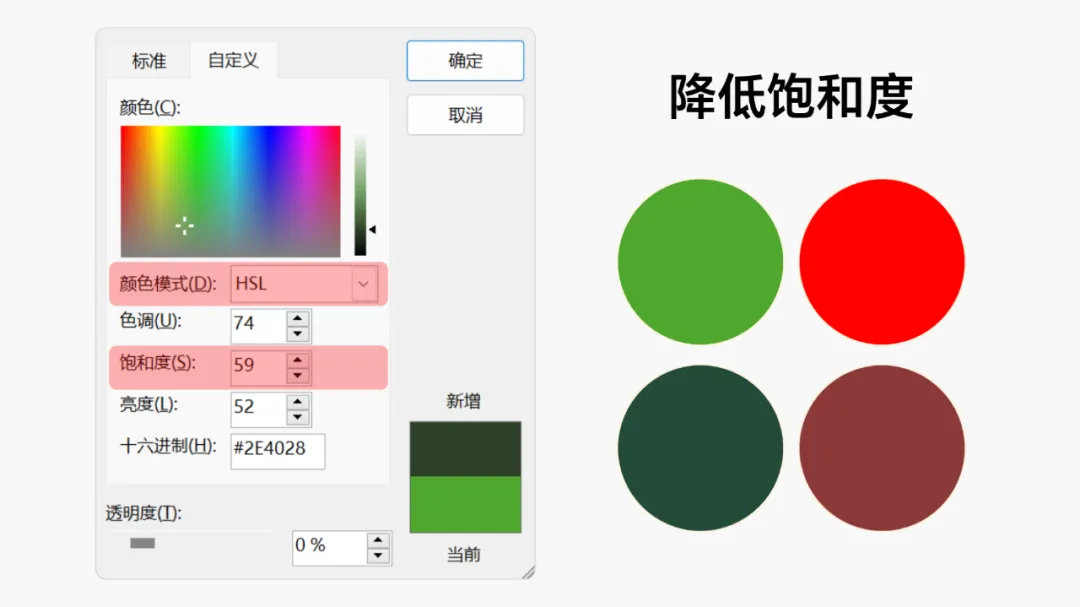Pick a color in the spectrum field
1080x607 pixels.
click(230, 191)
